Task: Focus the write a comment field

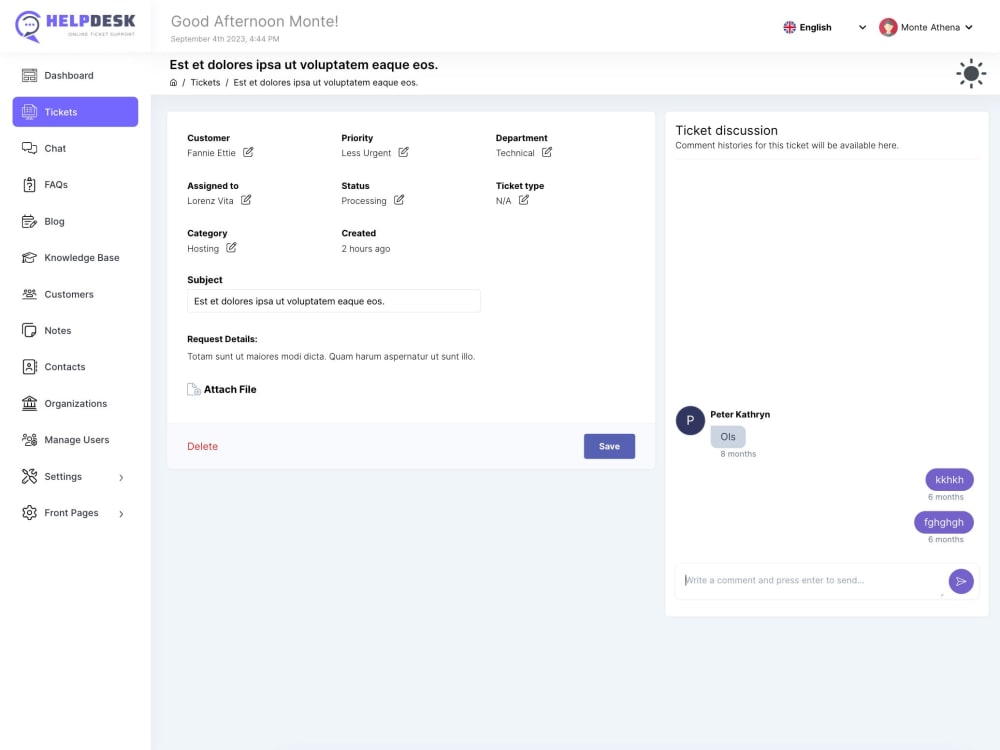Action: coord(810,580)
